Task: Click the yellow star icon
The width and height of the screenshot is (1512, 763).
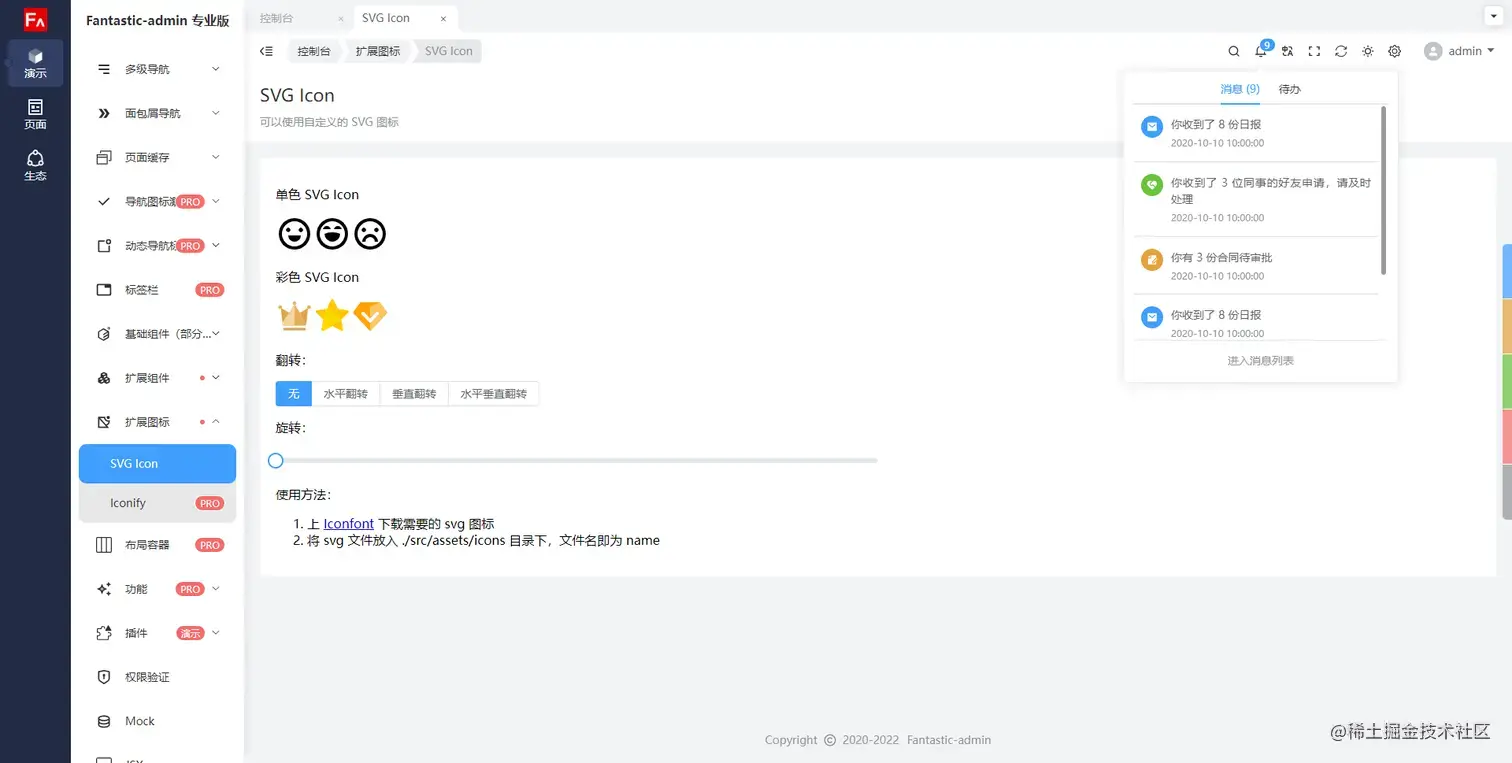Action: point(332,316)
